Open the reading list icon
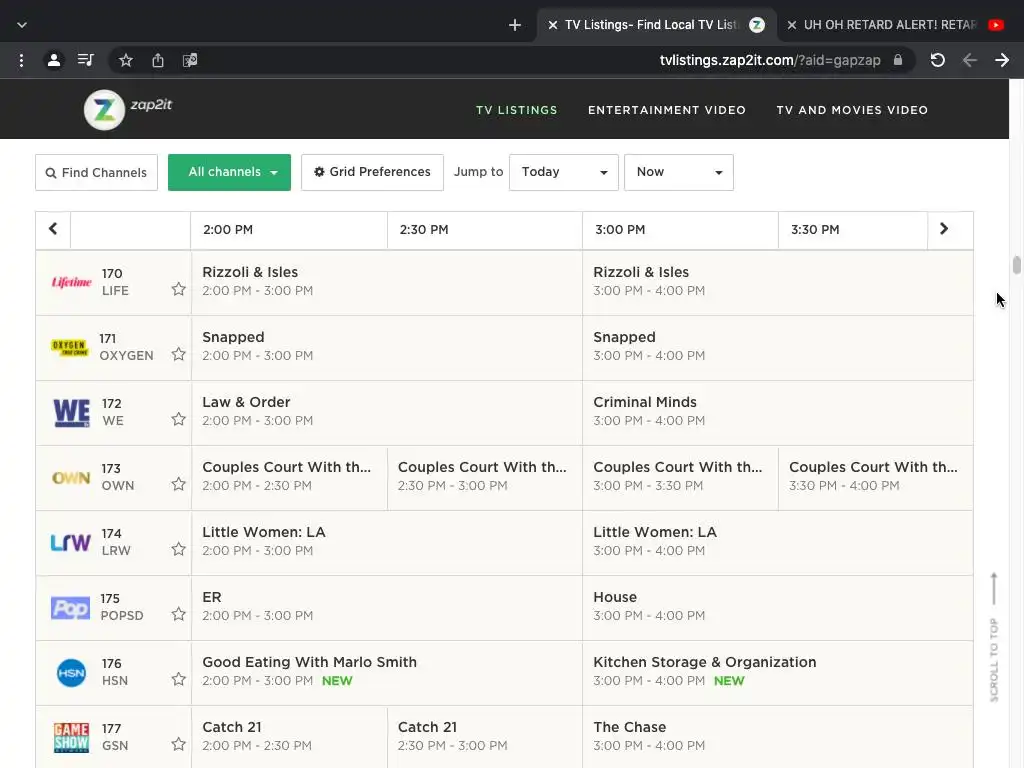 coord(86,61)
